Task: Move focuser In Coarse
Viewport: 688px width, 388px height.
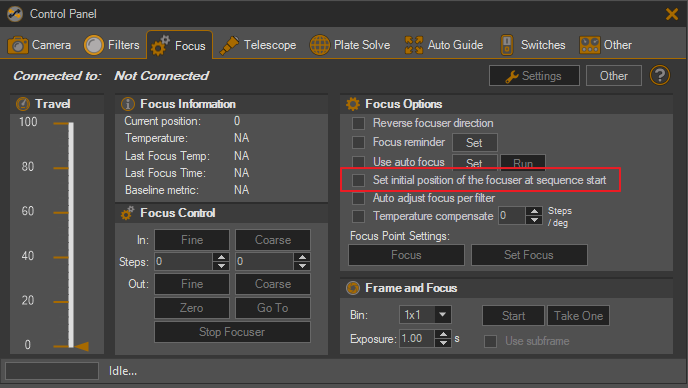Action: [272, 240]
